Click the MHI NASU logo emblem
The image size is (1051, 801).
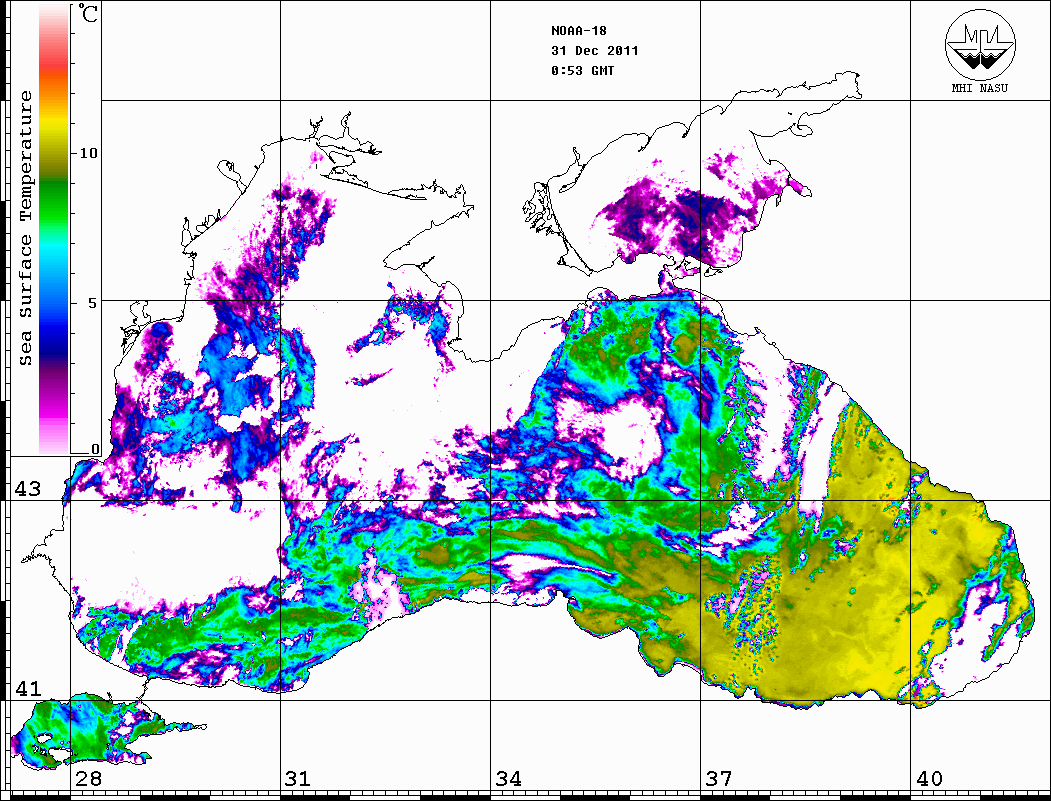pos(980,44)
